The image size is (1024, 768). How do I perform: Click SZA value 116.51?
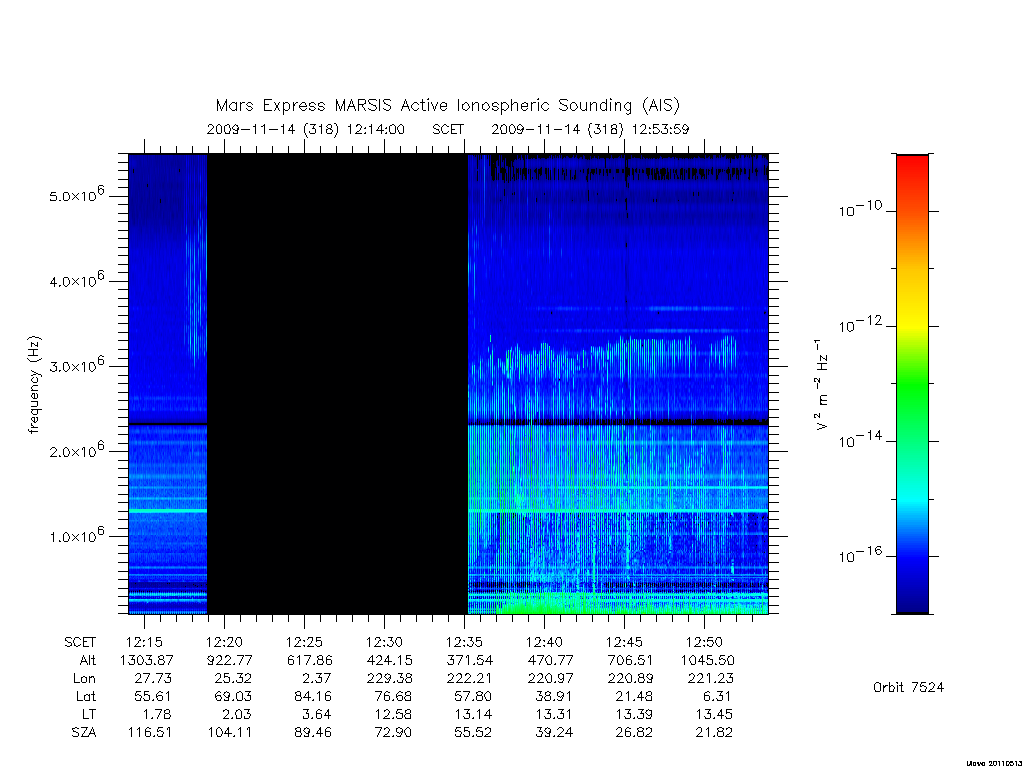tap(149, 733)
